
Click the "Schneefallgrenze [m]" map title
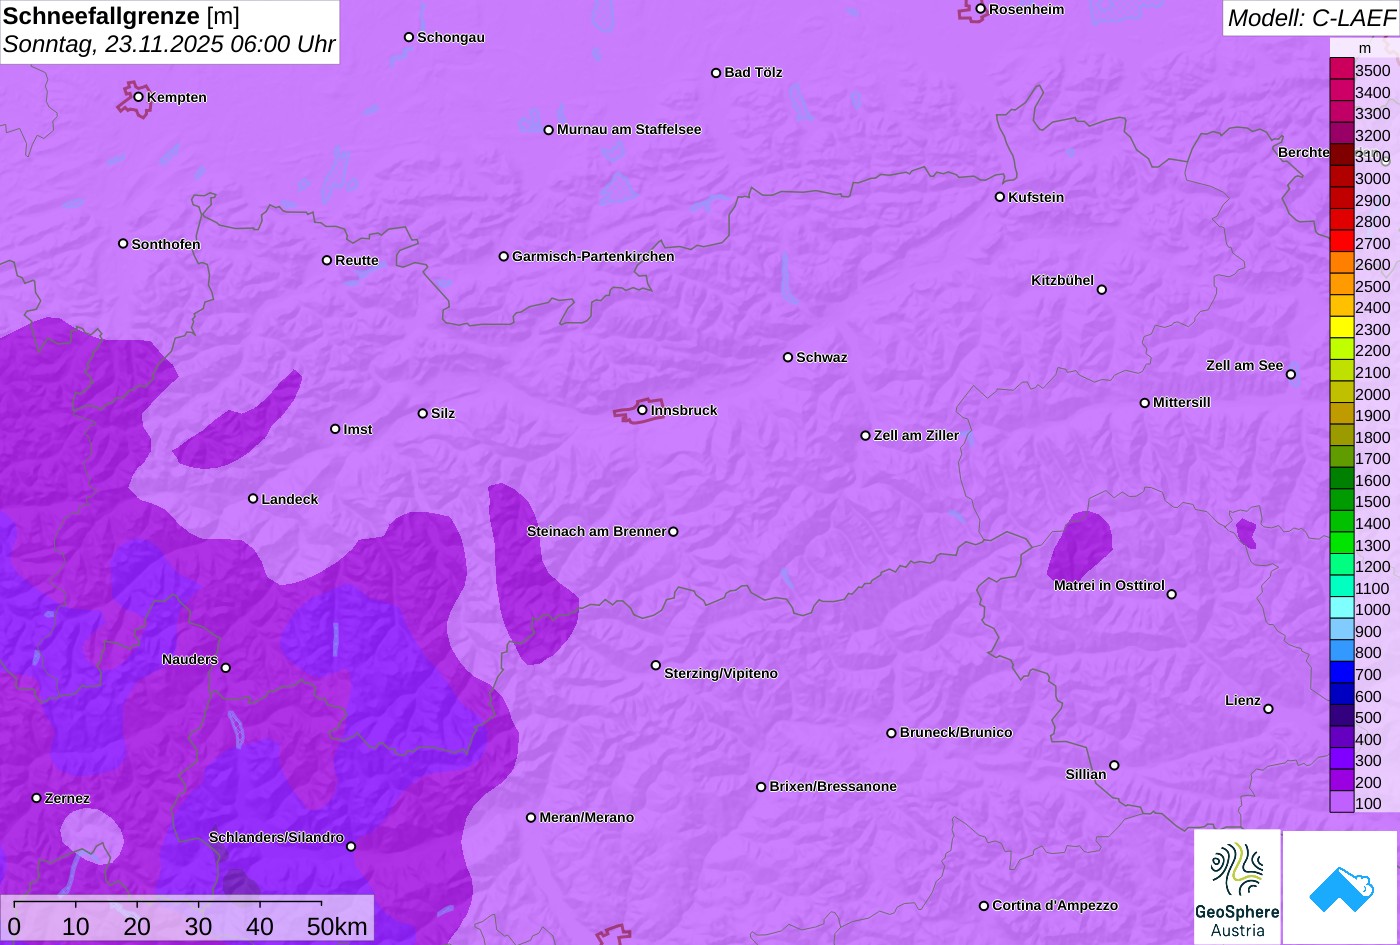(122, 16)
